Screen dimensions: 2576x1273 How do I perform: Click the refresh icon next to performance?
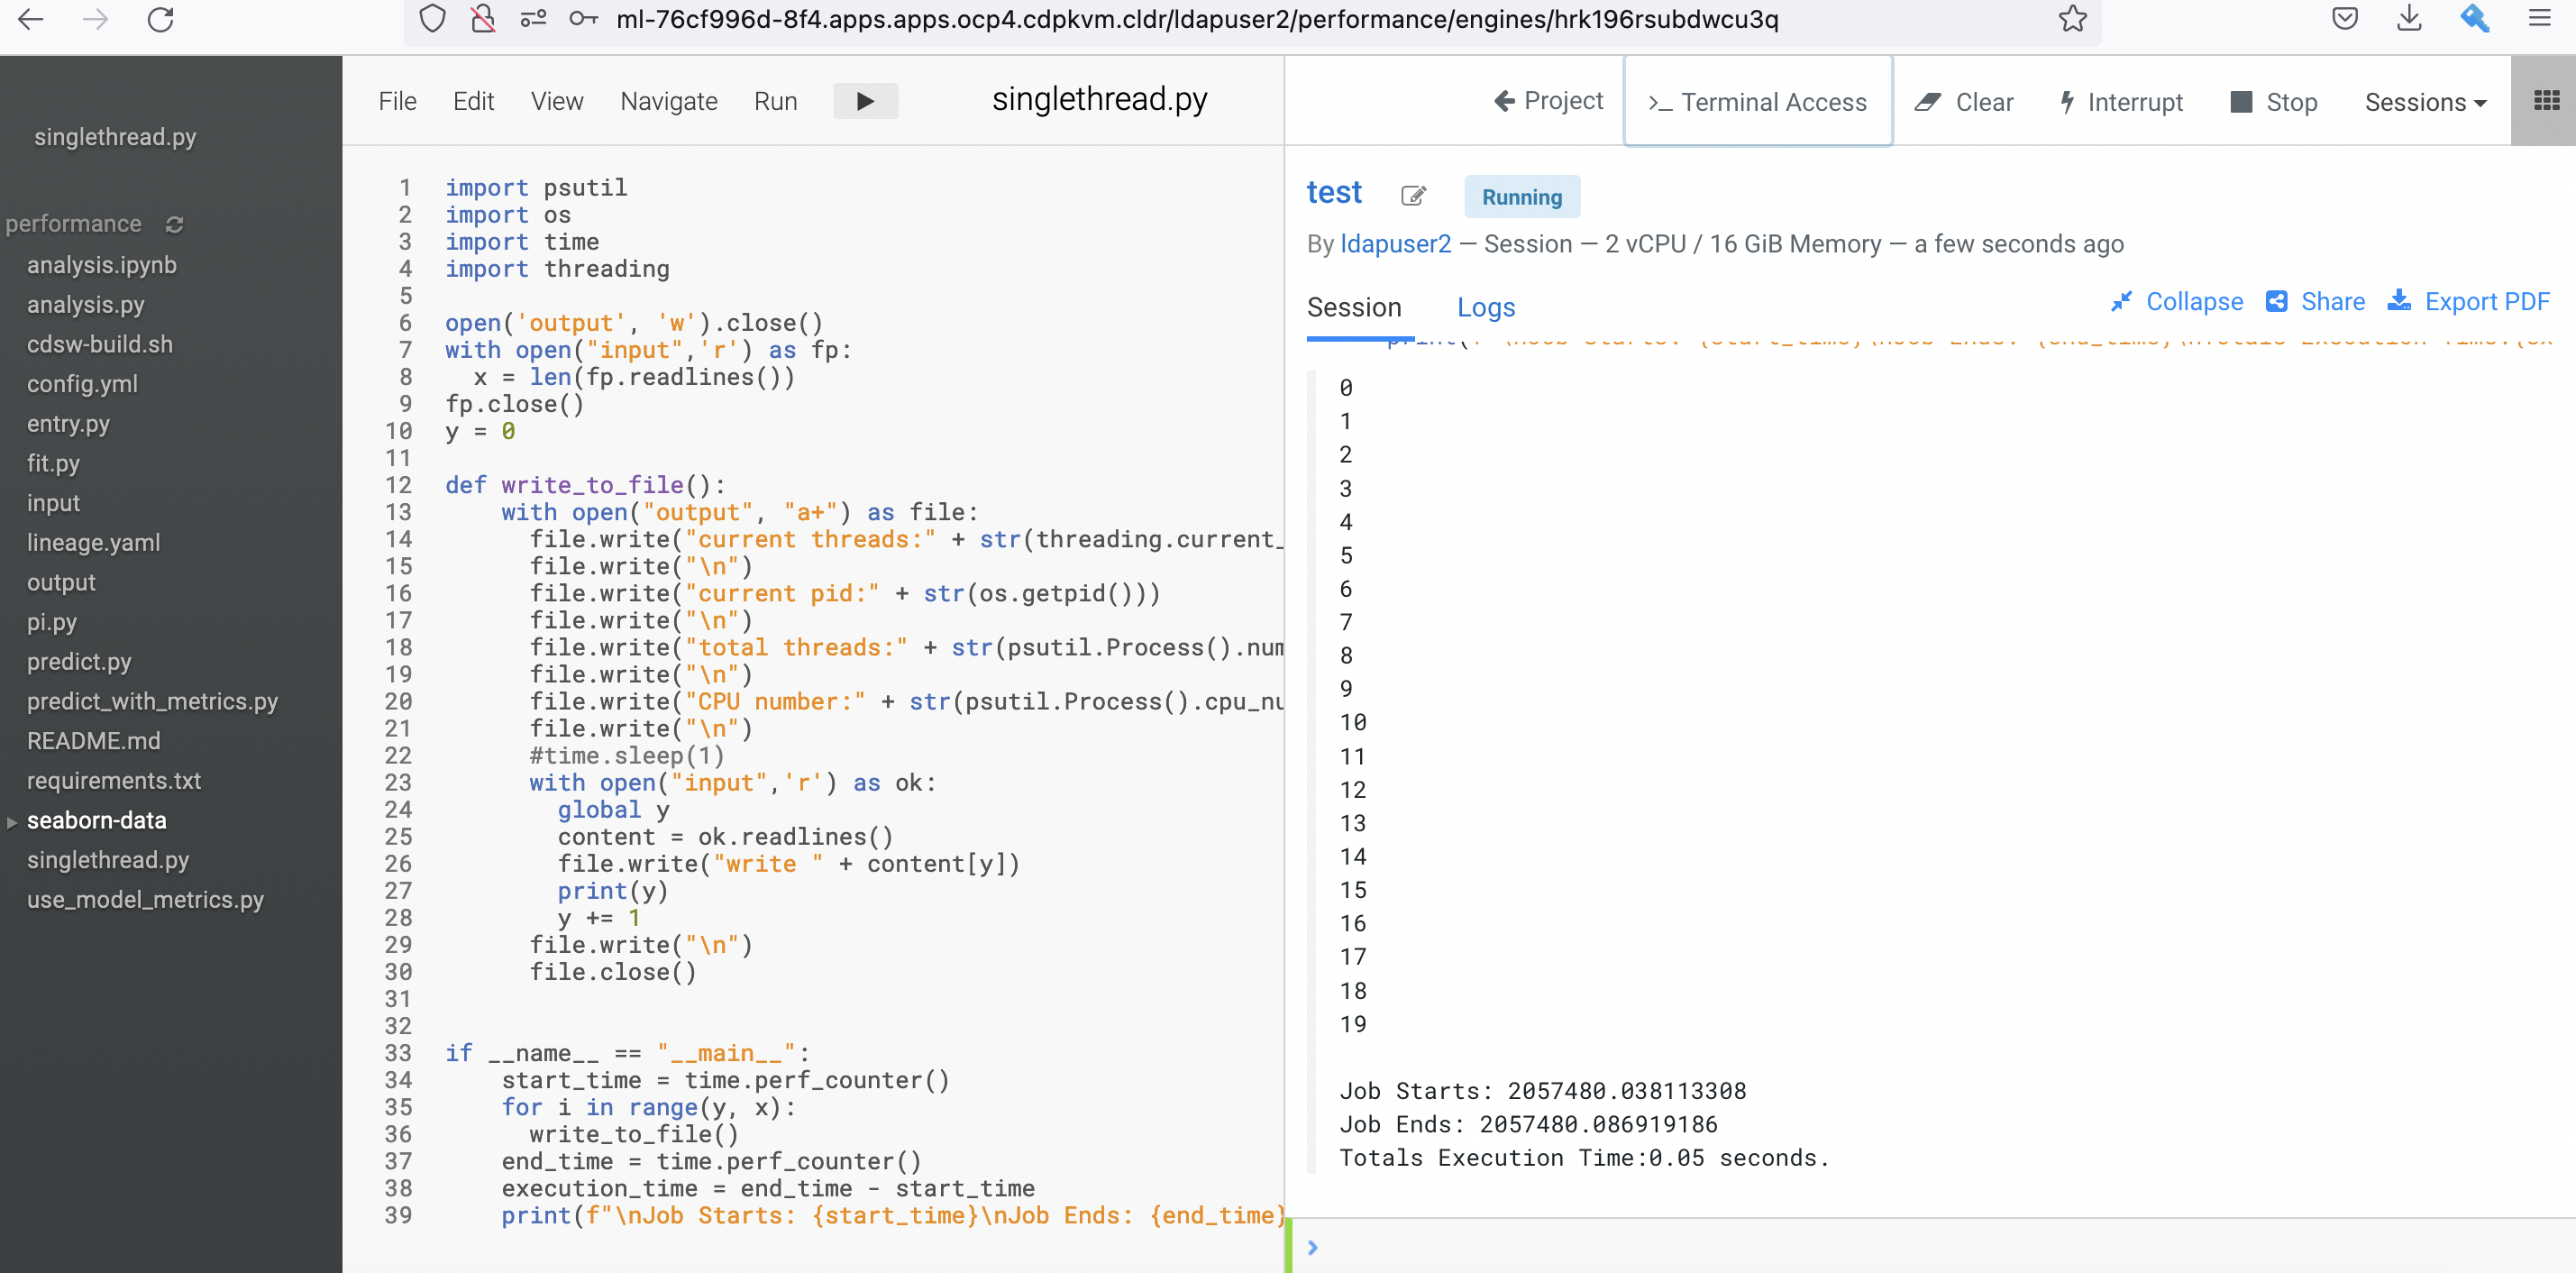[x=174, y=224]
